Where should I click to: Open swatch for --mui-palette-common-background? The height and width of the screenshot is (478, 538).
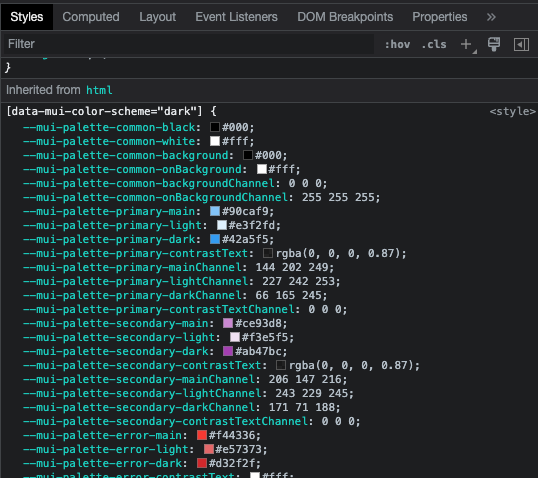pyautogui.click(x=248, y=155)
